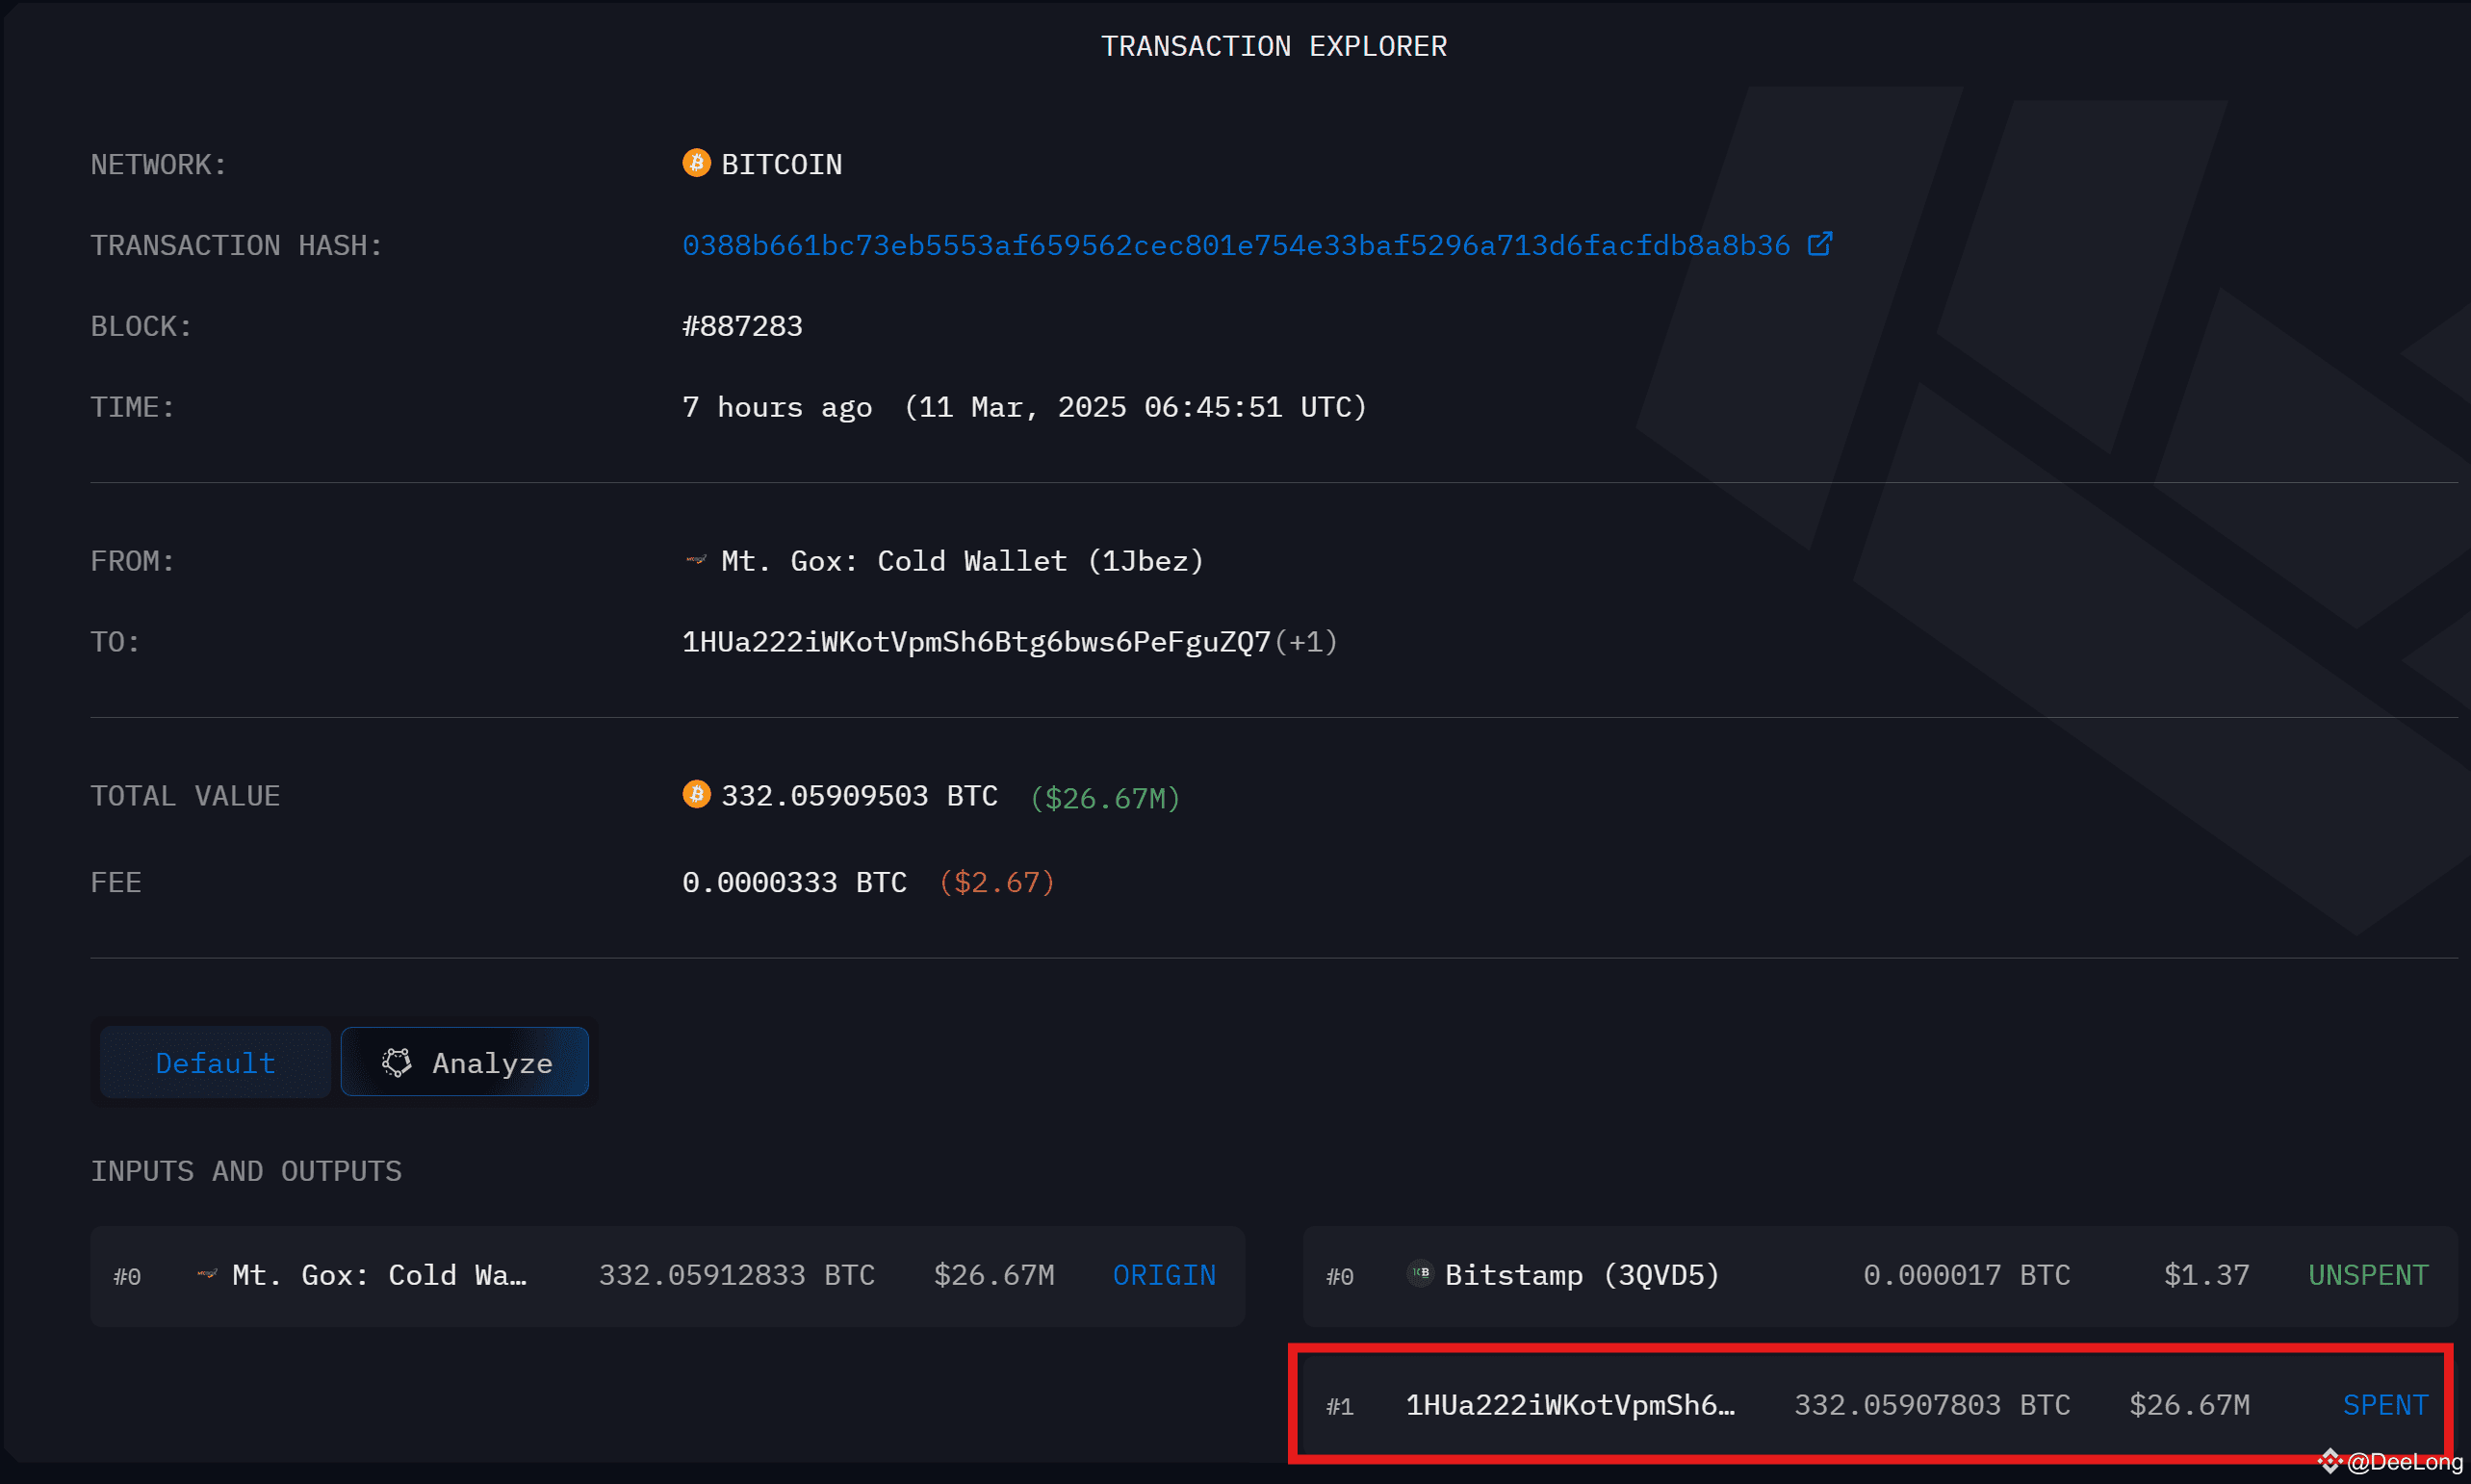The height and width of the screenshot is (1484, 2471).
Task: Click the ORIGIN link on input #0
Action: point(1164,1275)
